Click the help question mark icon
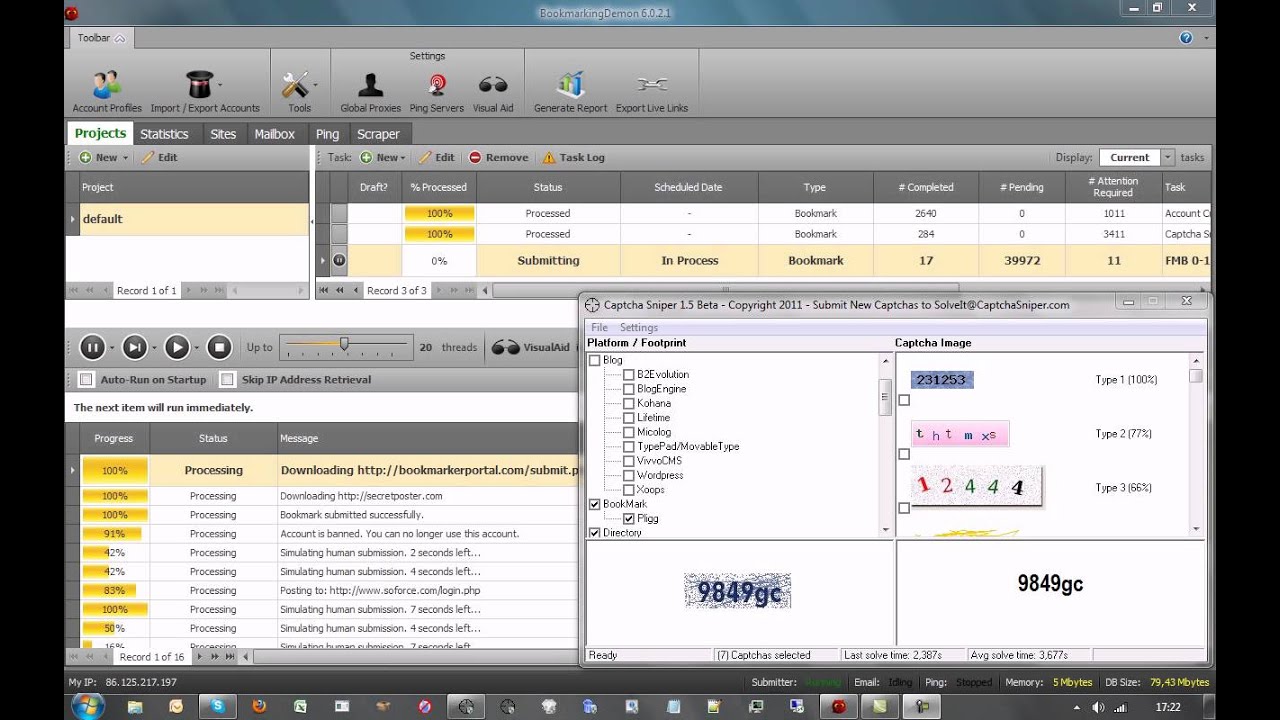1280x720 pixels. click(x=1186, y=38)
